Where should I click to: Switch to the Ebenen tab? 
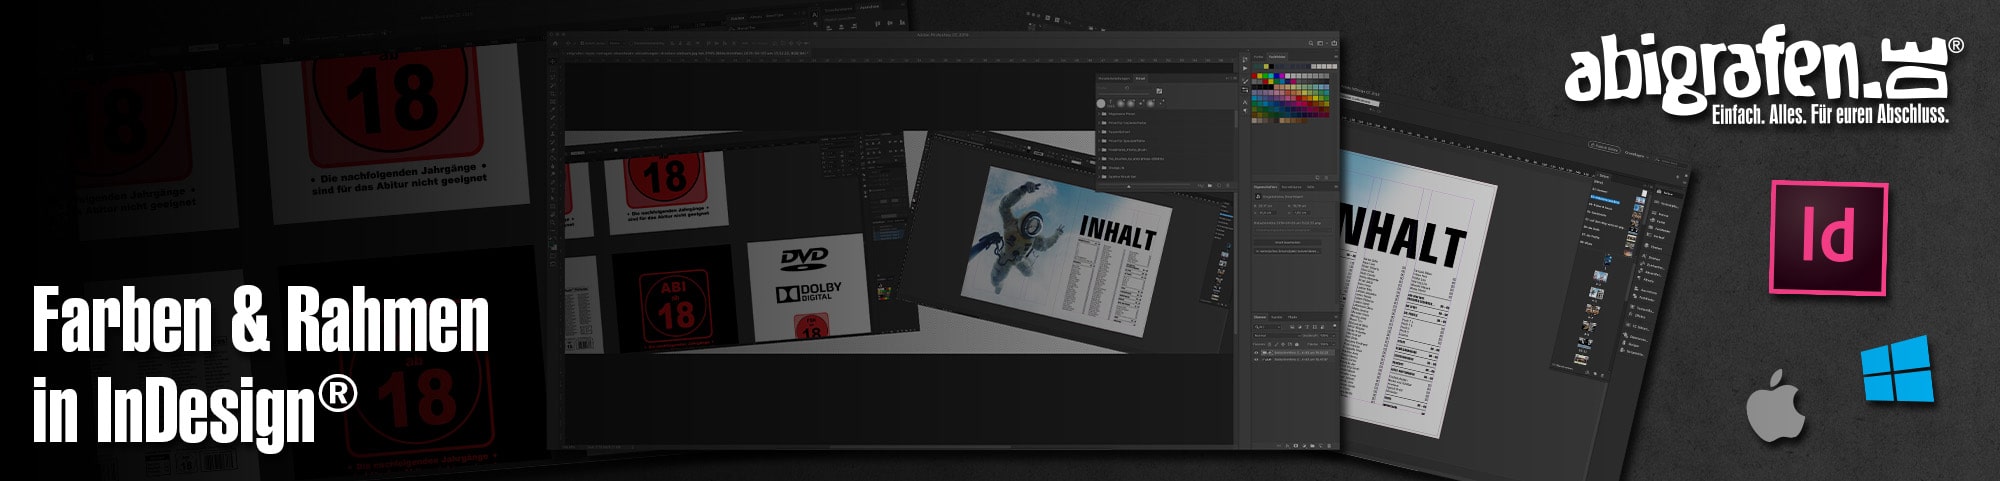click(x=1260, y=316)
